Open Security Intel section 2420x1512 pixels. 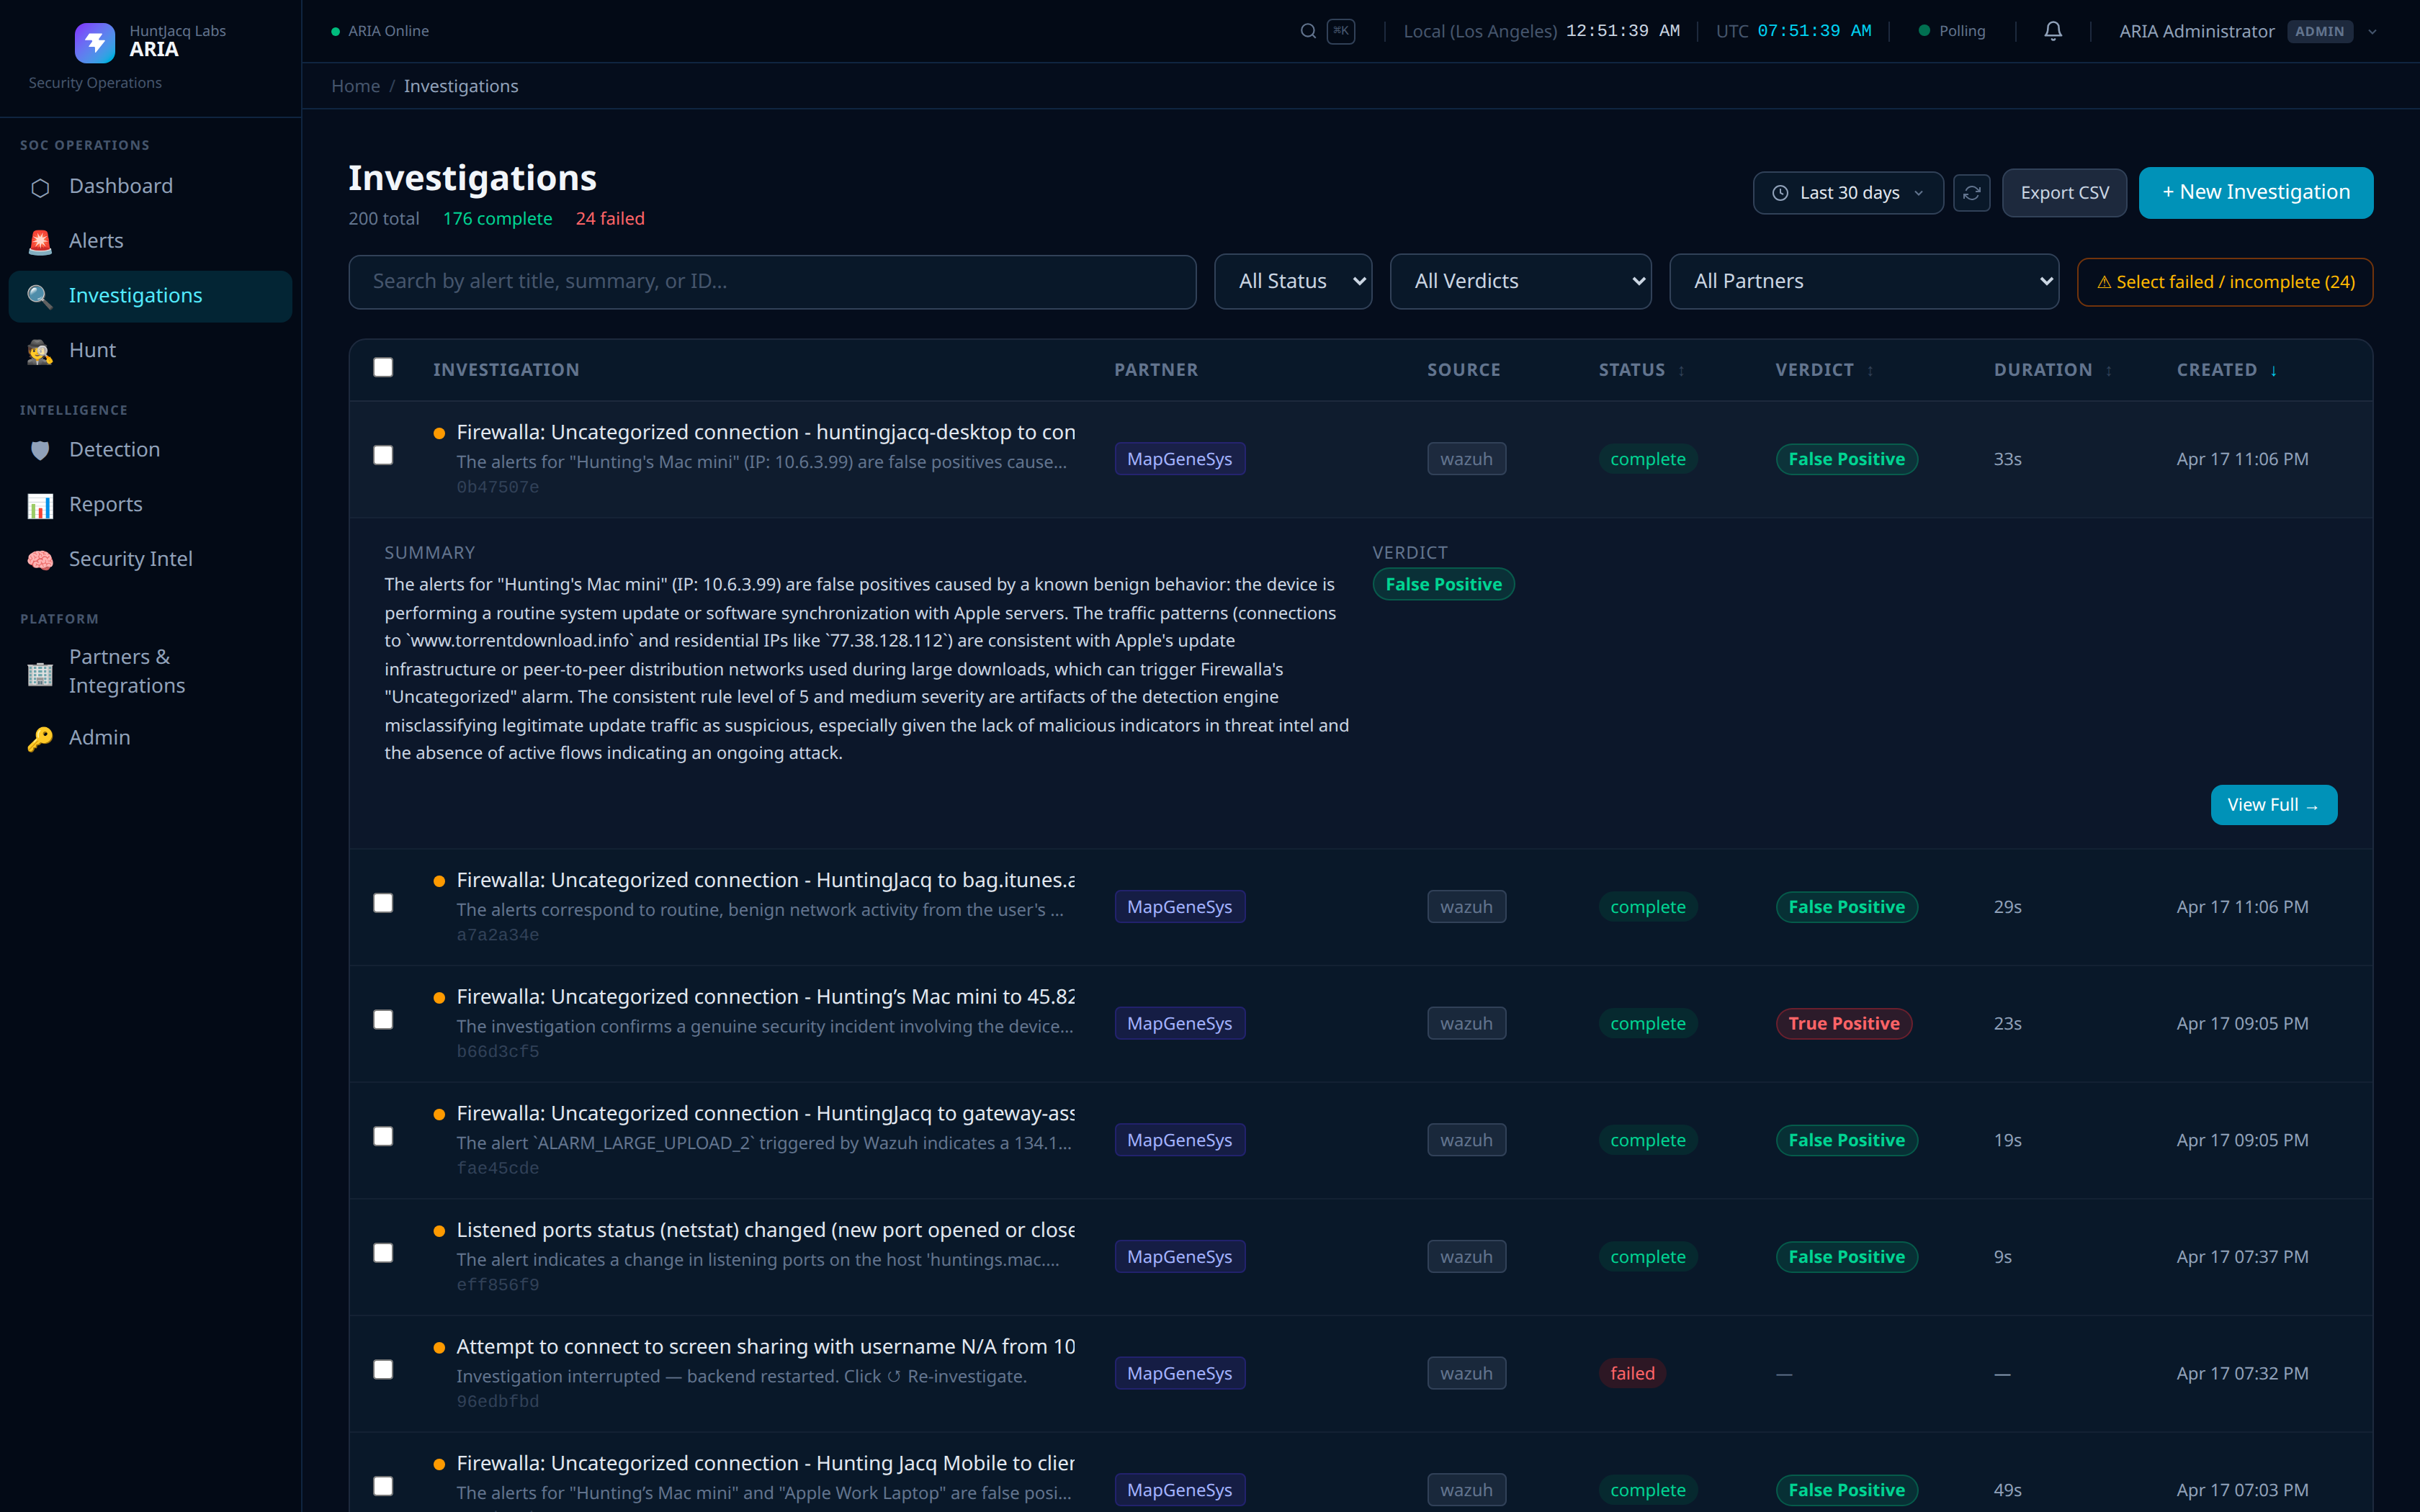[150, 559]
